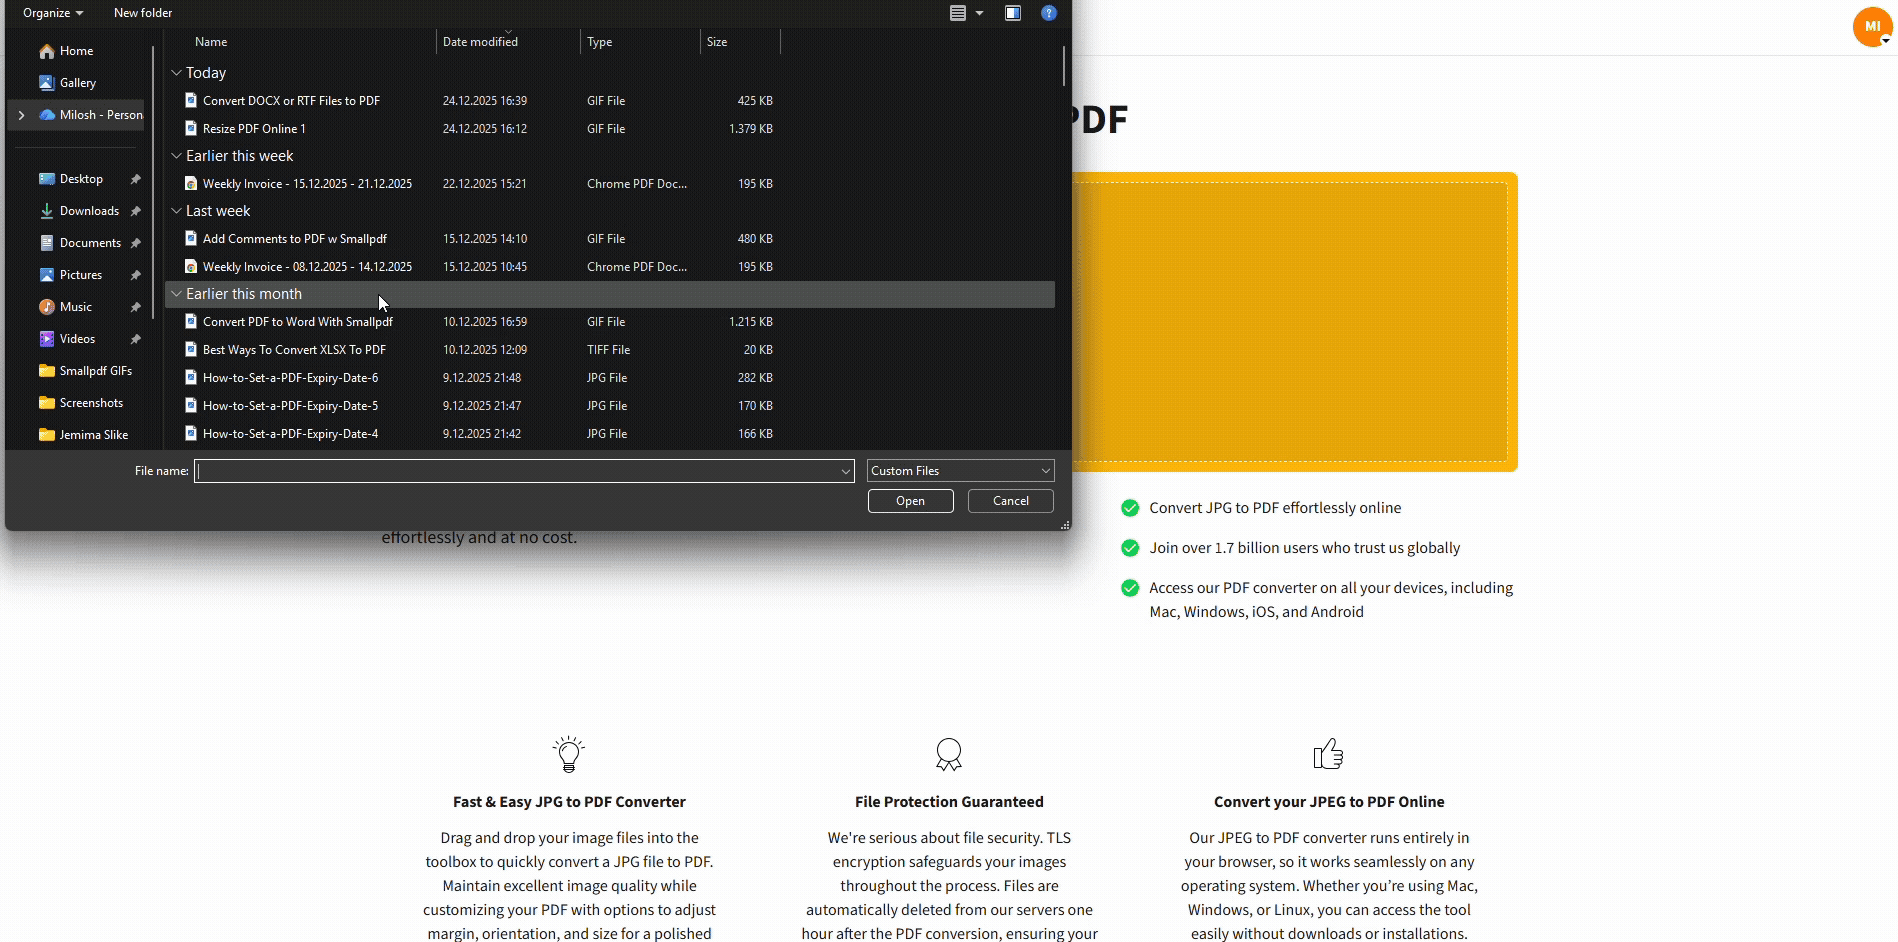Select Add Comments to PDF w Smallpdf
The width and height of the screenshot is (1898, 942).
(x=295, y=239)
